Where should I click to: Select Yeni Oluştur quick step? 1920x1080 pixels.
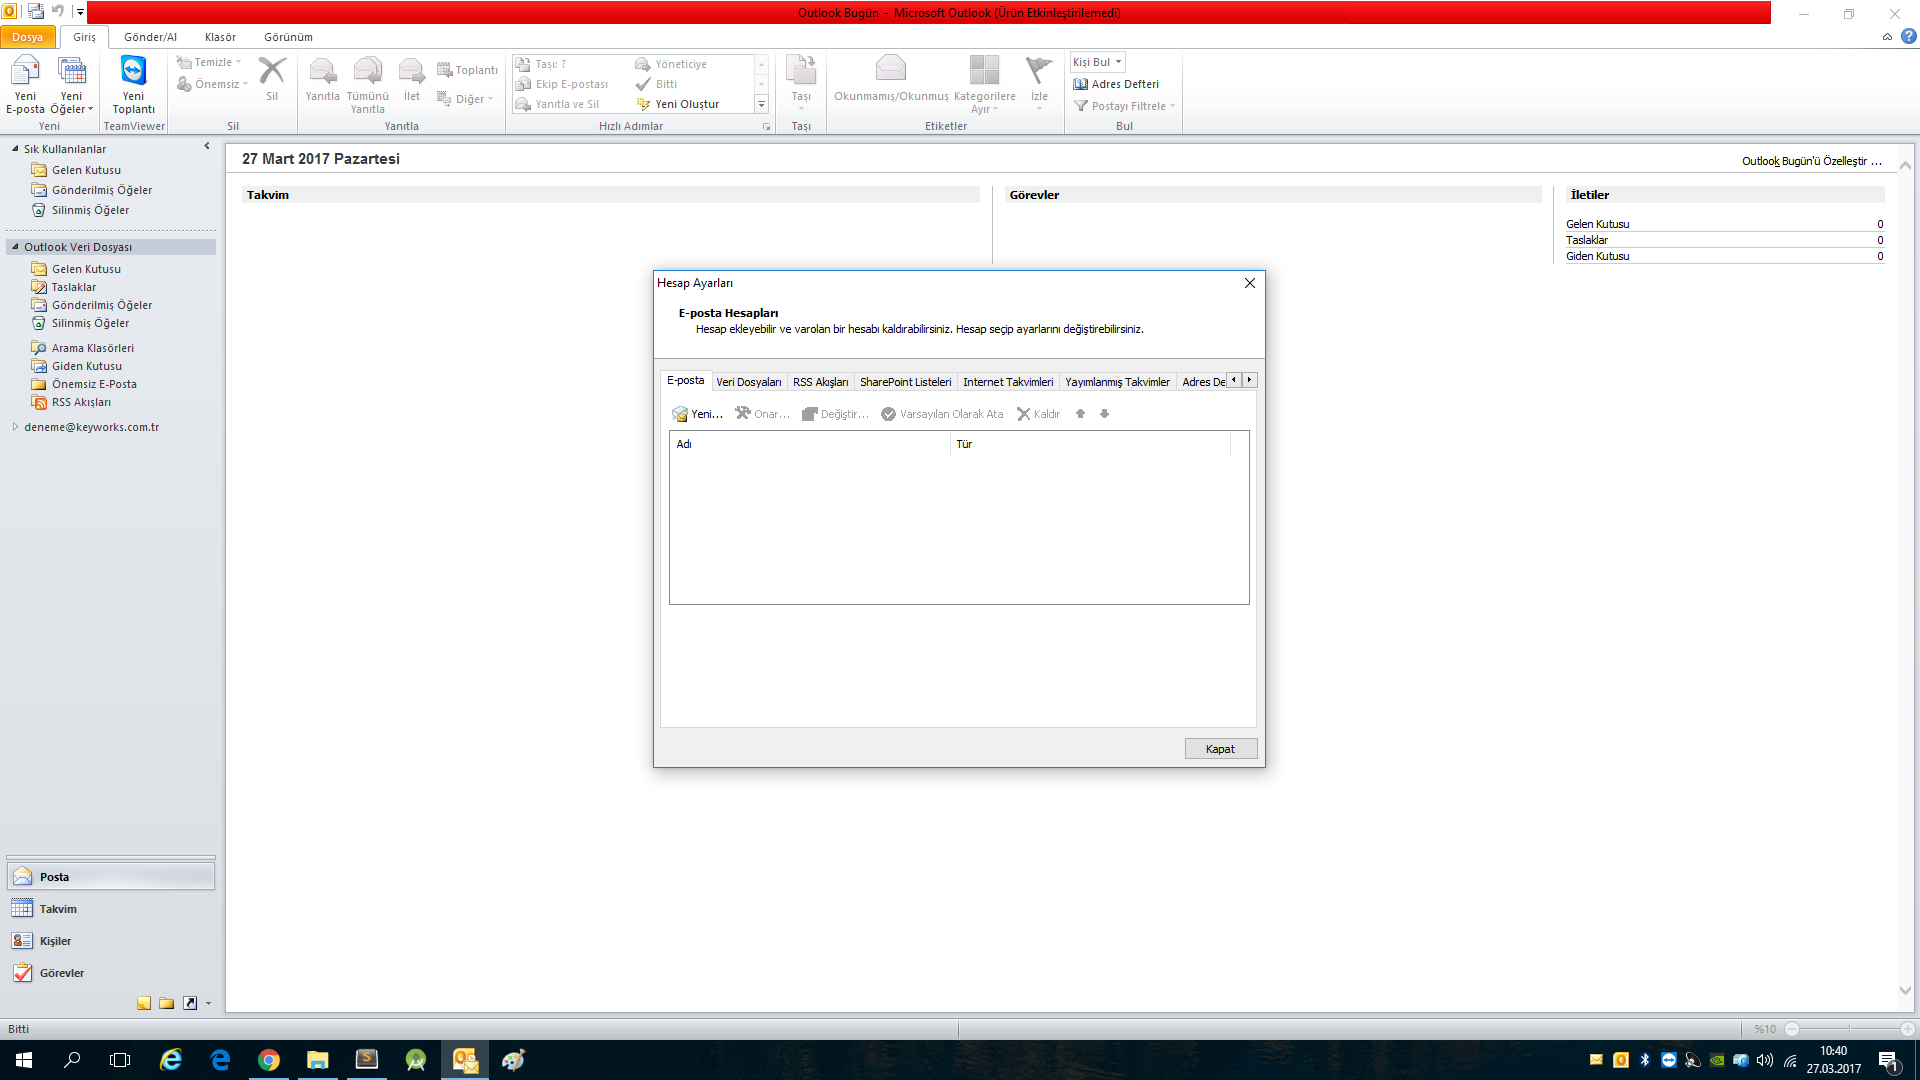click(678, 104)
